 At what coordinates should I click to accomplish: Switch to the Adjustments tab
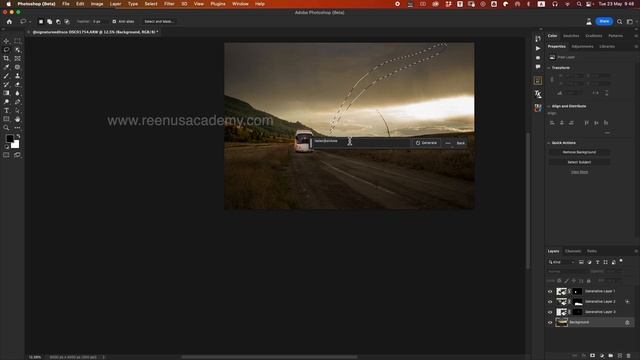click(582, 47)
